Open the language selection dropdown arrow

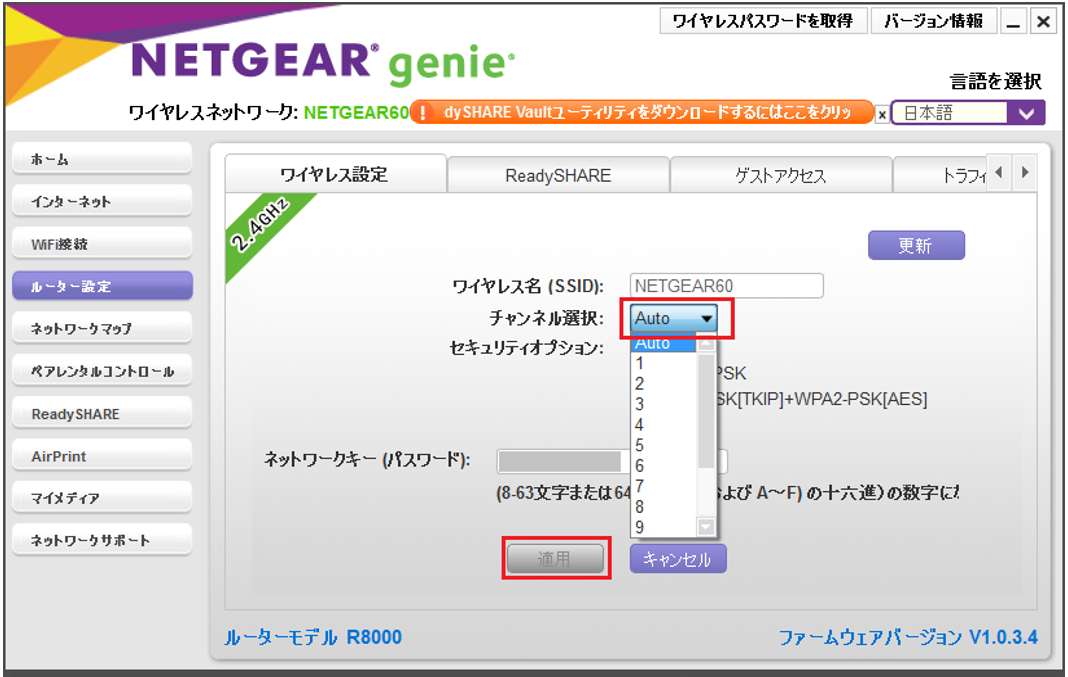[x=1026, y=113]
